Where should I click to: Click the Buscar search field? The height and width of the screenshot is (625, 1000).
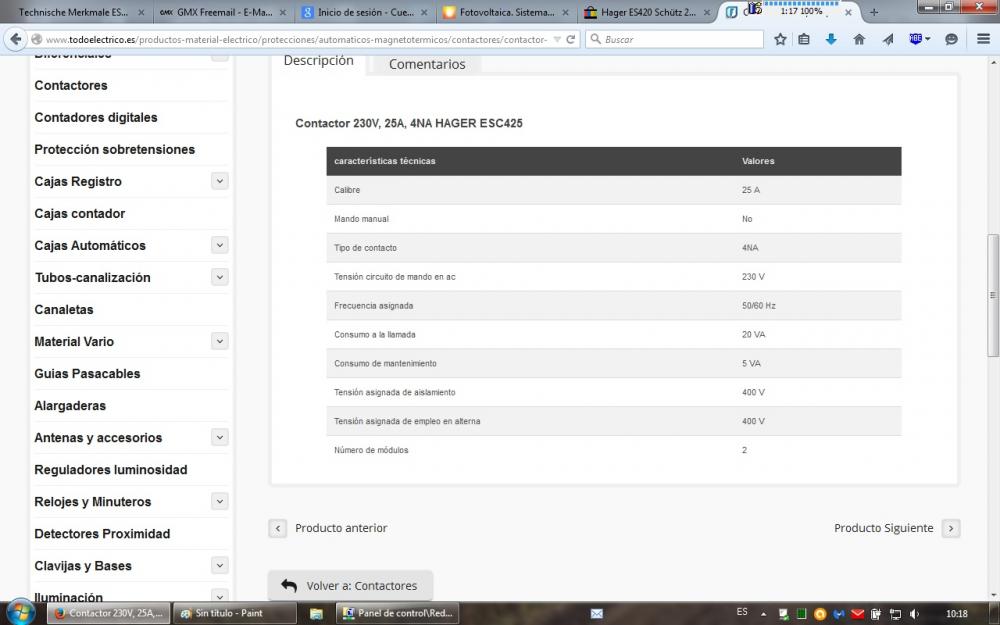point(675,39)
